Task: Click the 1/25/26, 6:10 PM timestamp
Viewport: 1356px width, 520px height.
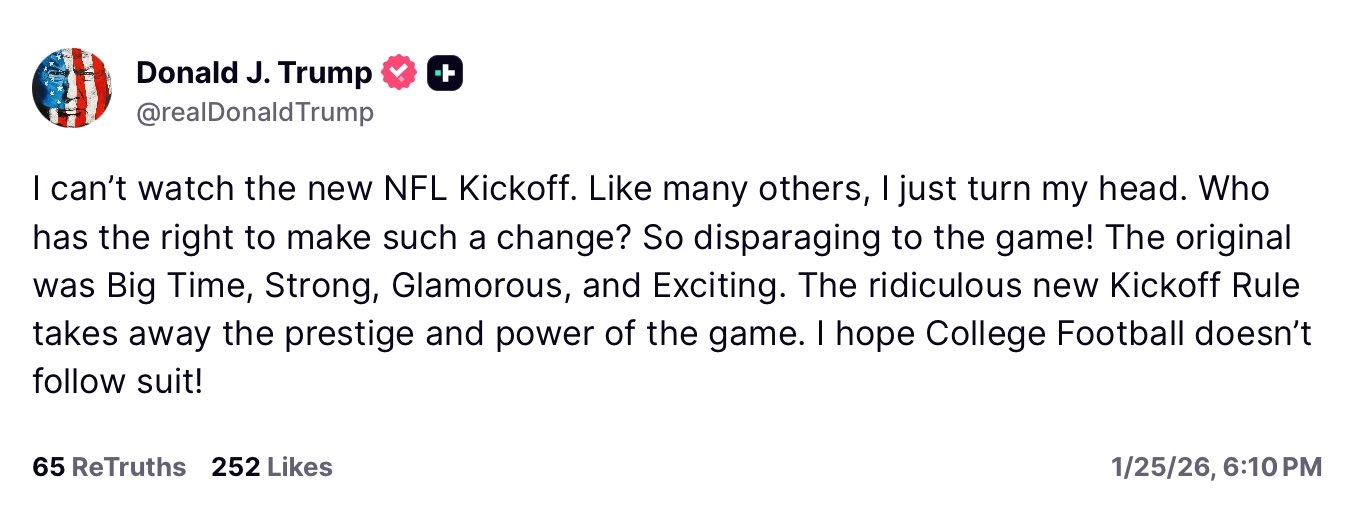Action: point(1216,467)
